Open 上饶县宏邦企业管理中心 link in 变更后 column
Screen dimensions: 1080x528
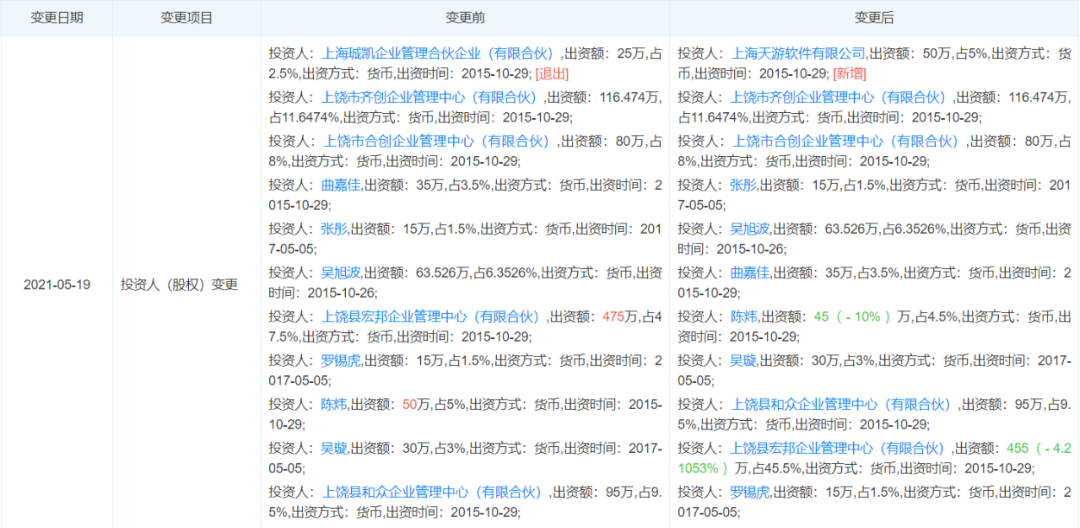click(x=839, y=449)
